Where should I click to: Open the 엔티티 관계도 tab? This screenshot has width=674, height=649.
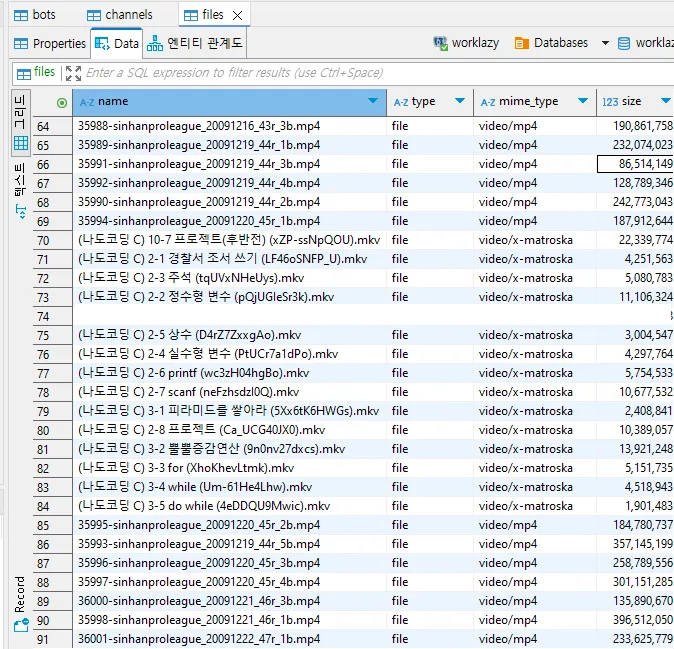pos(195,43)
